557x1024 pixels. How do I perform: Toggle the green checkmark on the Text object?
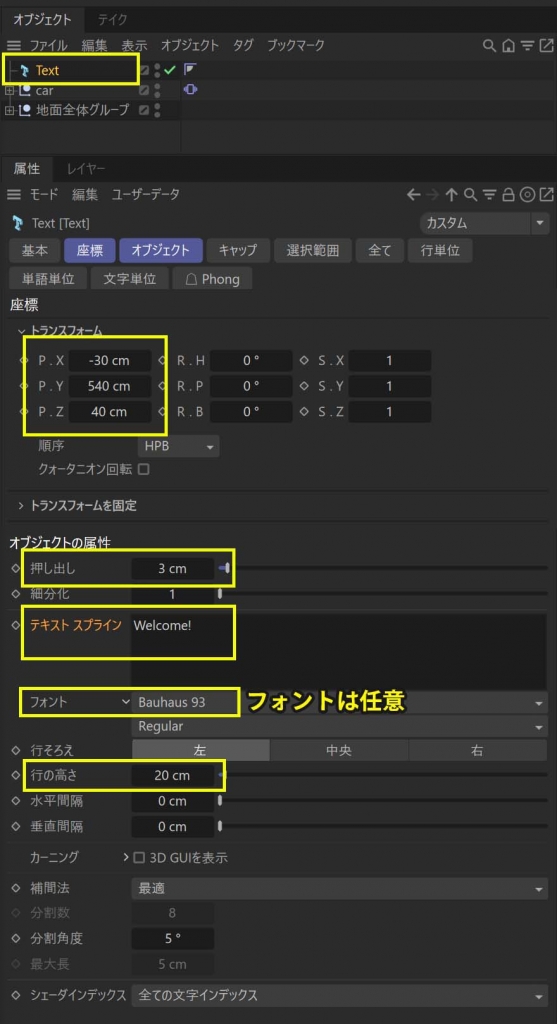coord(170,70)
